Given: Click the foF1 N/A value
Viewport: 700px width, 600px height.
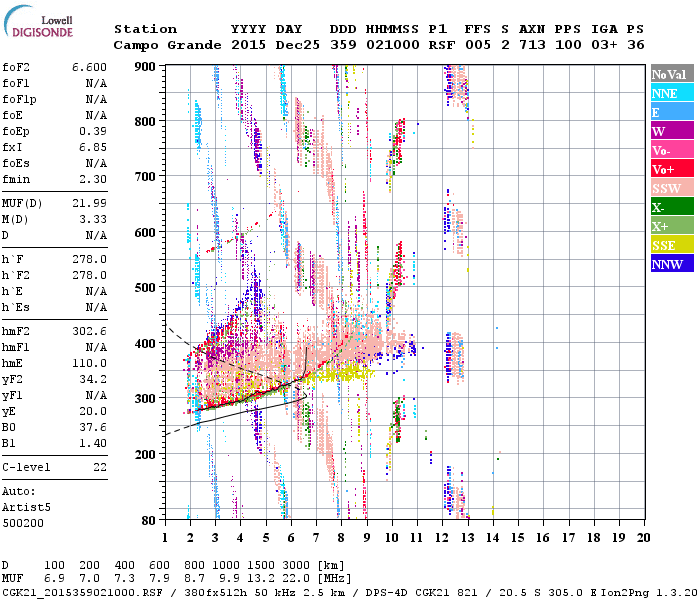Looking at the screenshot, I should [96, 83].
